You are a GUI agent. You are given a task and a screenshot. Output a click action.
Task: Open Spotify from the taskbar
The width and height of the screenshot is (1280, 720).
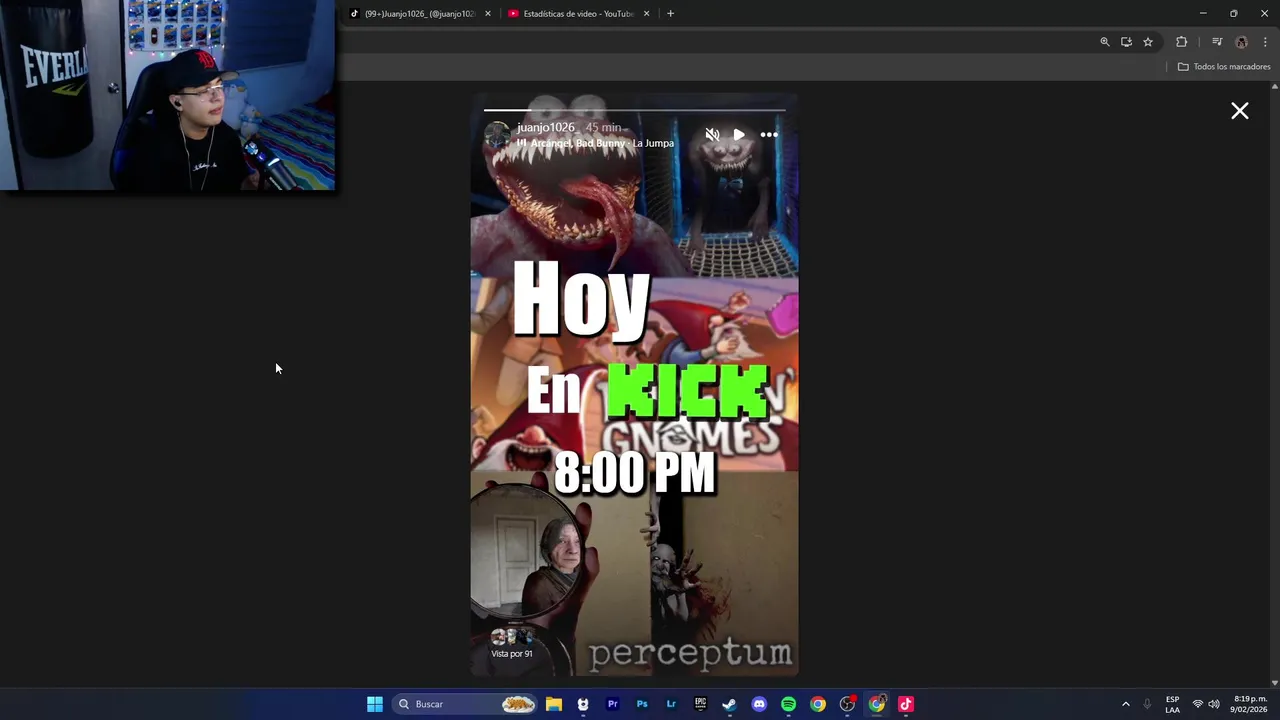pos(789,704)
